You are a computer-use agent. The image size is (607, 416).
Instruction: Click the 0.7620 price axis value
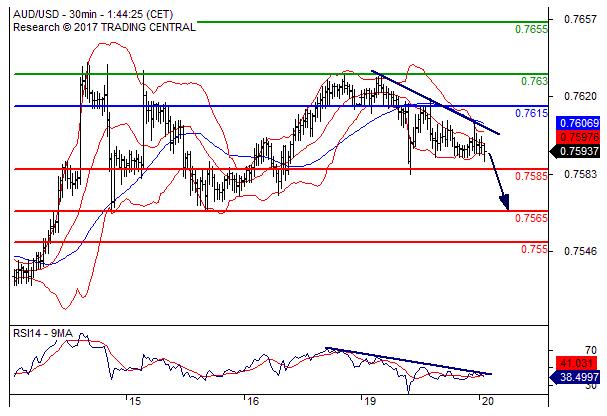pos(580,96)
